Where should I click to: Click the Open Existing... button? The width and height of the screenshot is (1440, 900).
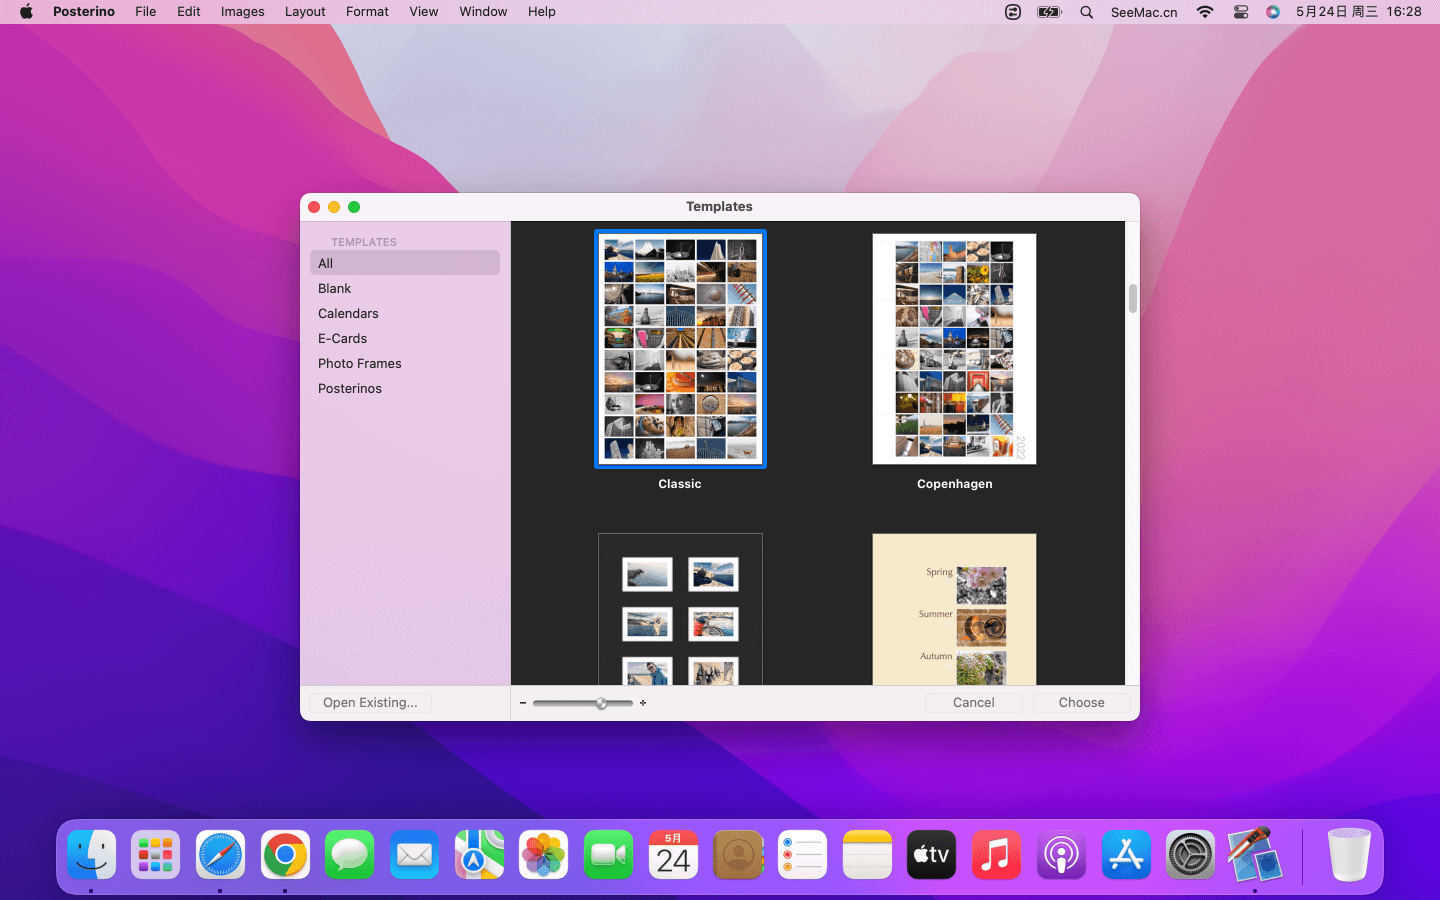pos(370,703)
